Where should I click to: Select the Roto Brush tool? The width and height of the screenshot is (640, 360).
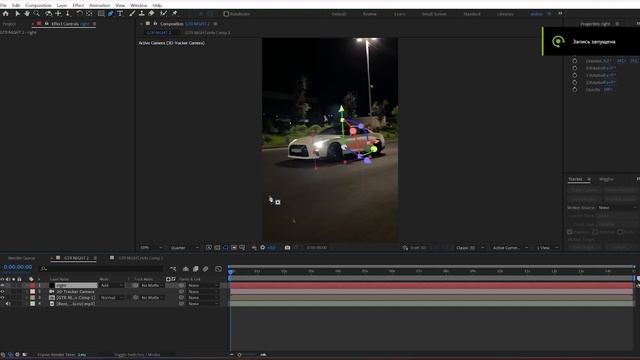[163, 13]
